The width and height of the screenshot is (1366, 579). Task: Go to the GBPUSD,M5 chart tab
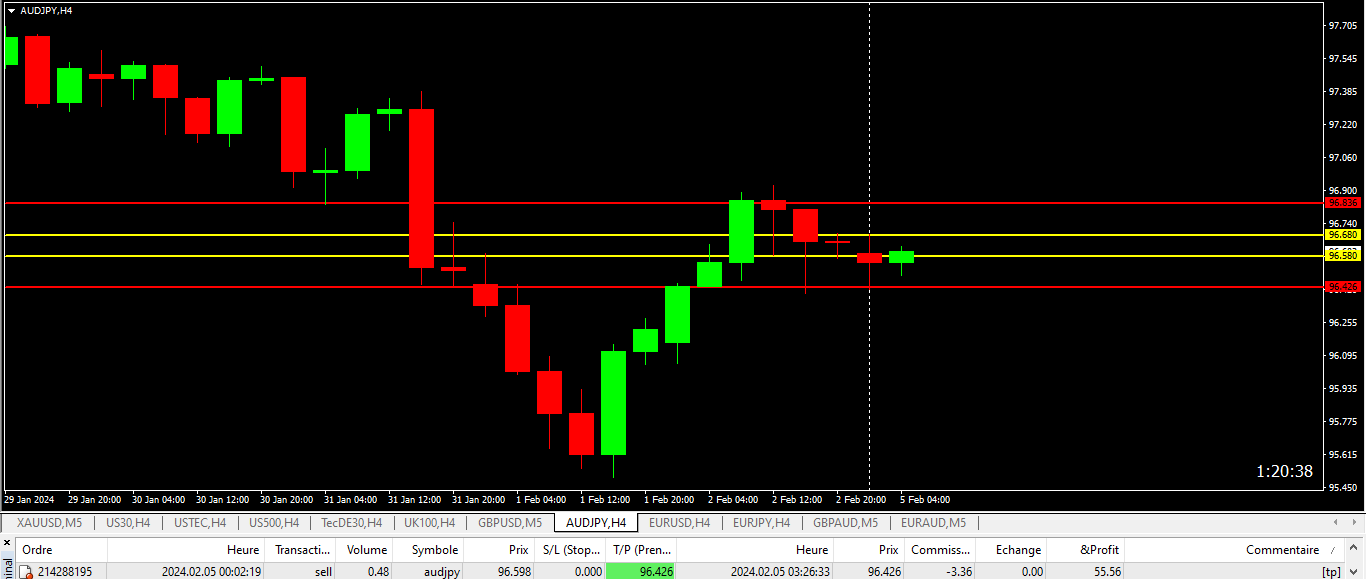tap(510, 523)
